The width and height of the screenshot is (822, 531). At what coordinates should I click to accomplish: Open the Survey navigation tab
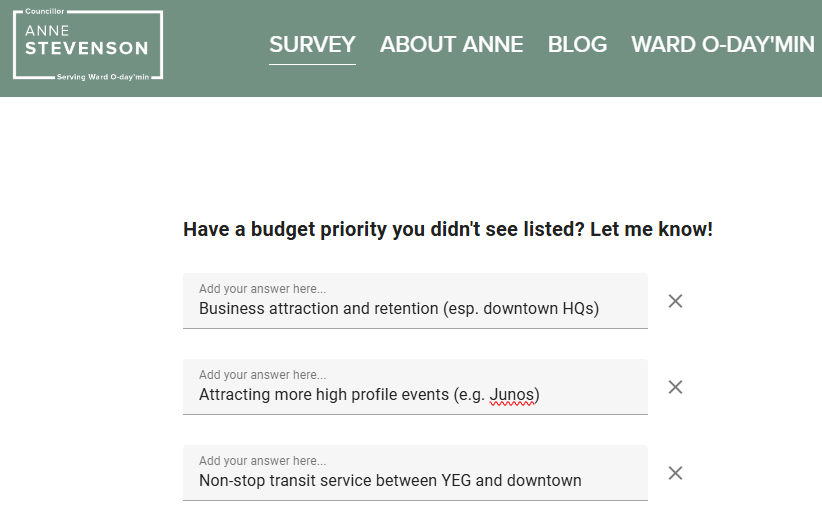point(312,45)
